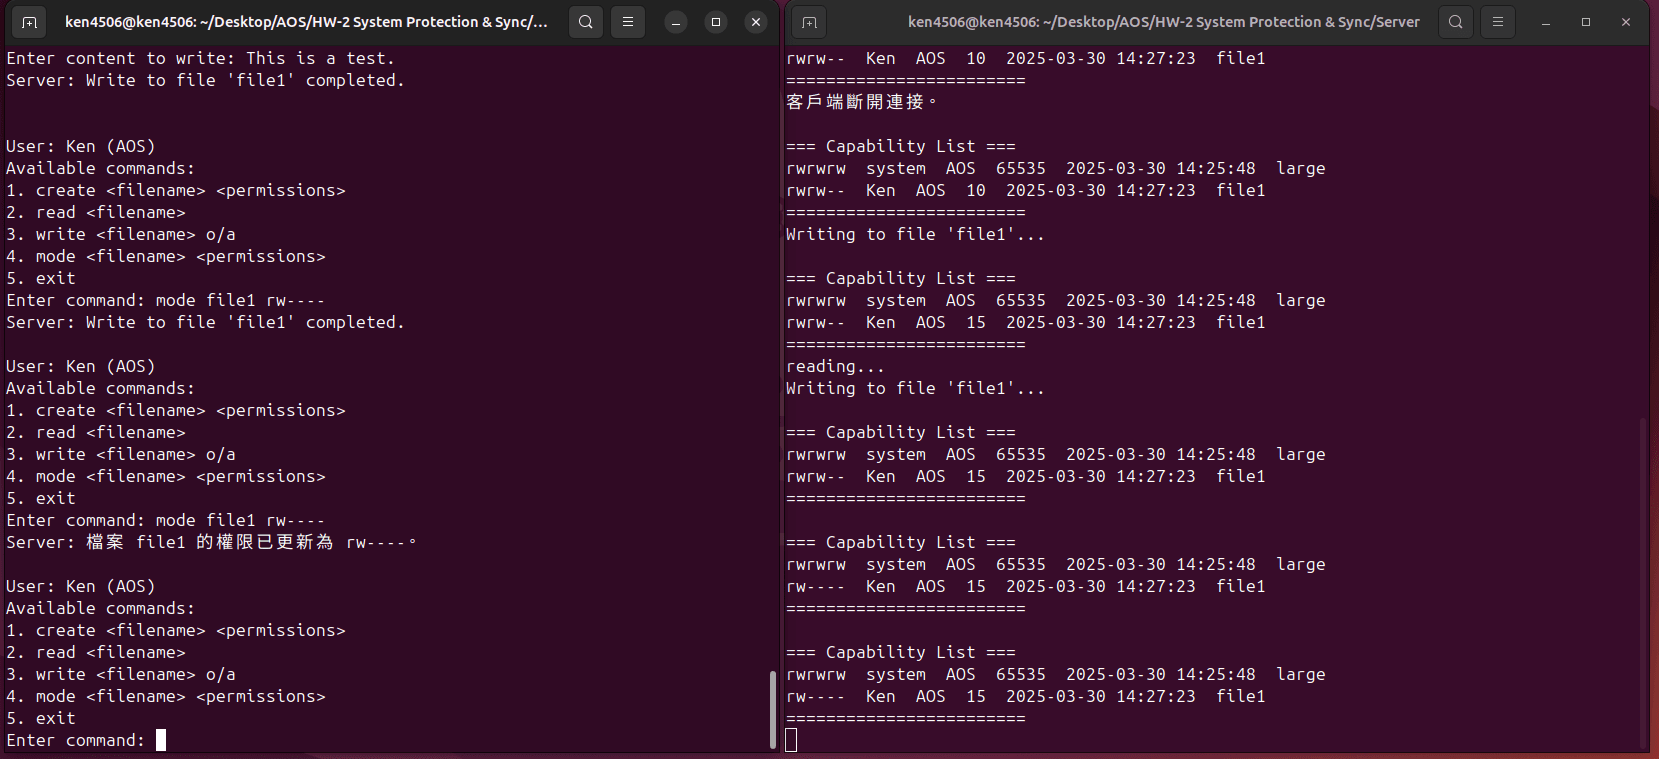The image size is (1659, 759).
Task: Open a new tab in the Server terminal
Action: pos(809,22)
